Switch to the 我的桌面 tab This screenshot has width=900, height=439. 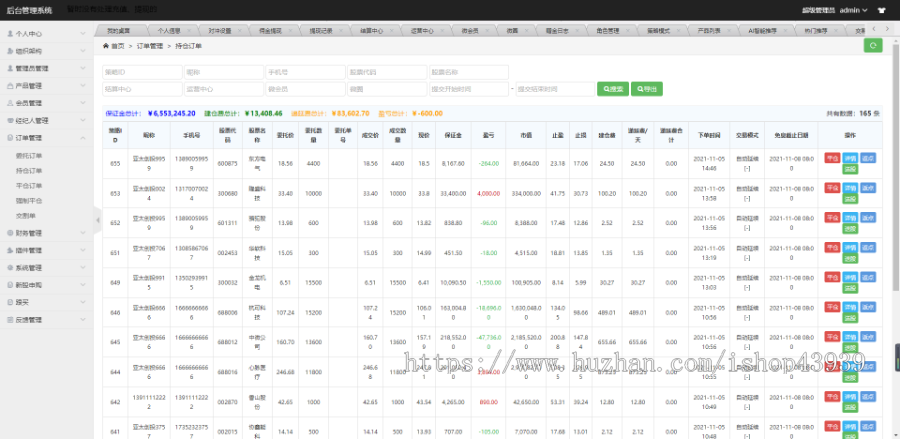(x=119, y=31)
